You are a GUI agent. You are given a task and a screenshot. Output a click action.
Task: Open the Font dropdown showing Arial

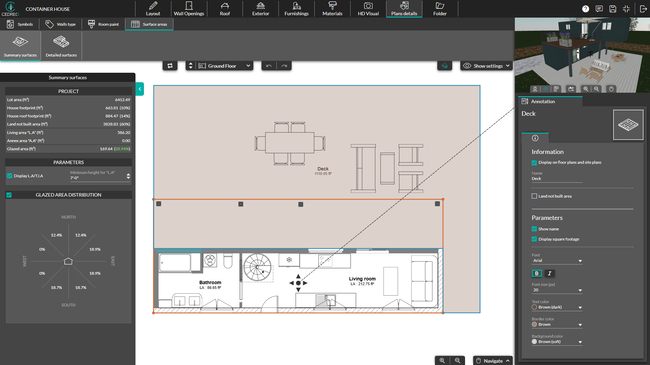[557, 260]
